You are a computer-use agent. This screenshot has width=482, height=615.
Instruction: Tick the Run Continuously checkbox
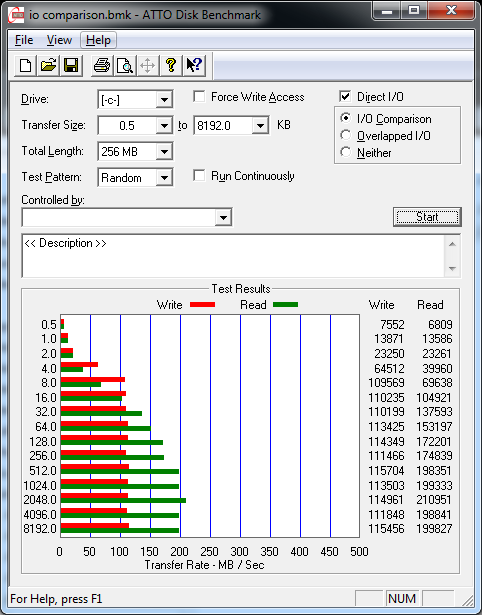click(199, 175)
